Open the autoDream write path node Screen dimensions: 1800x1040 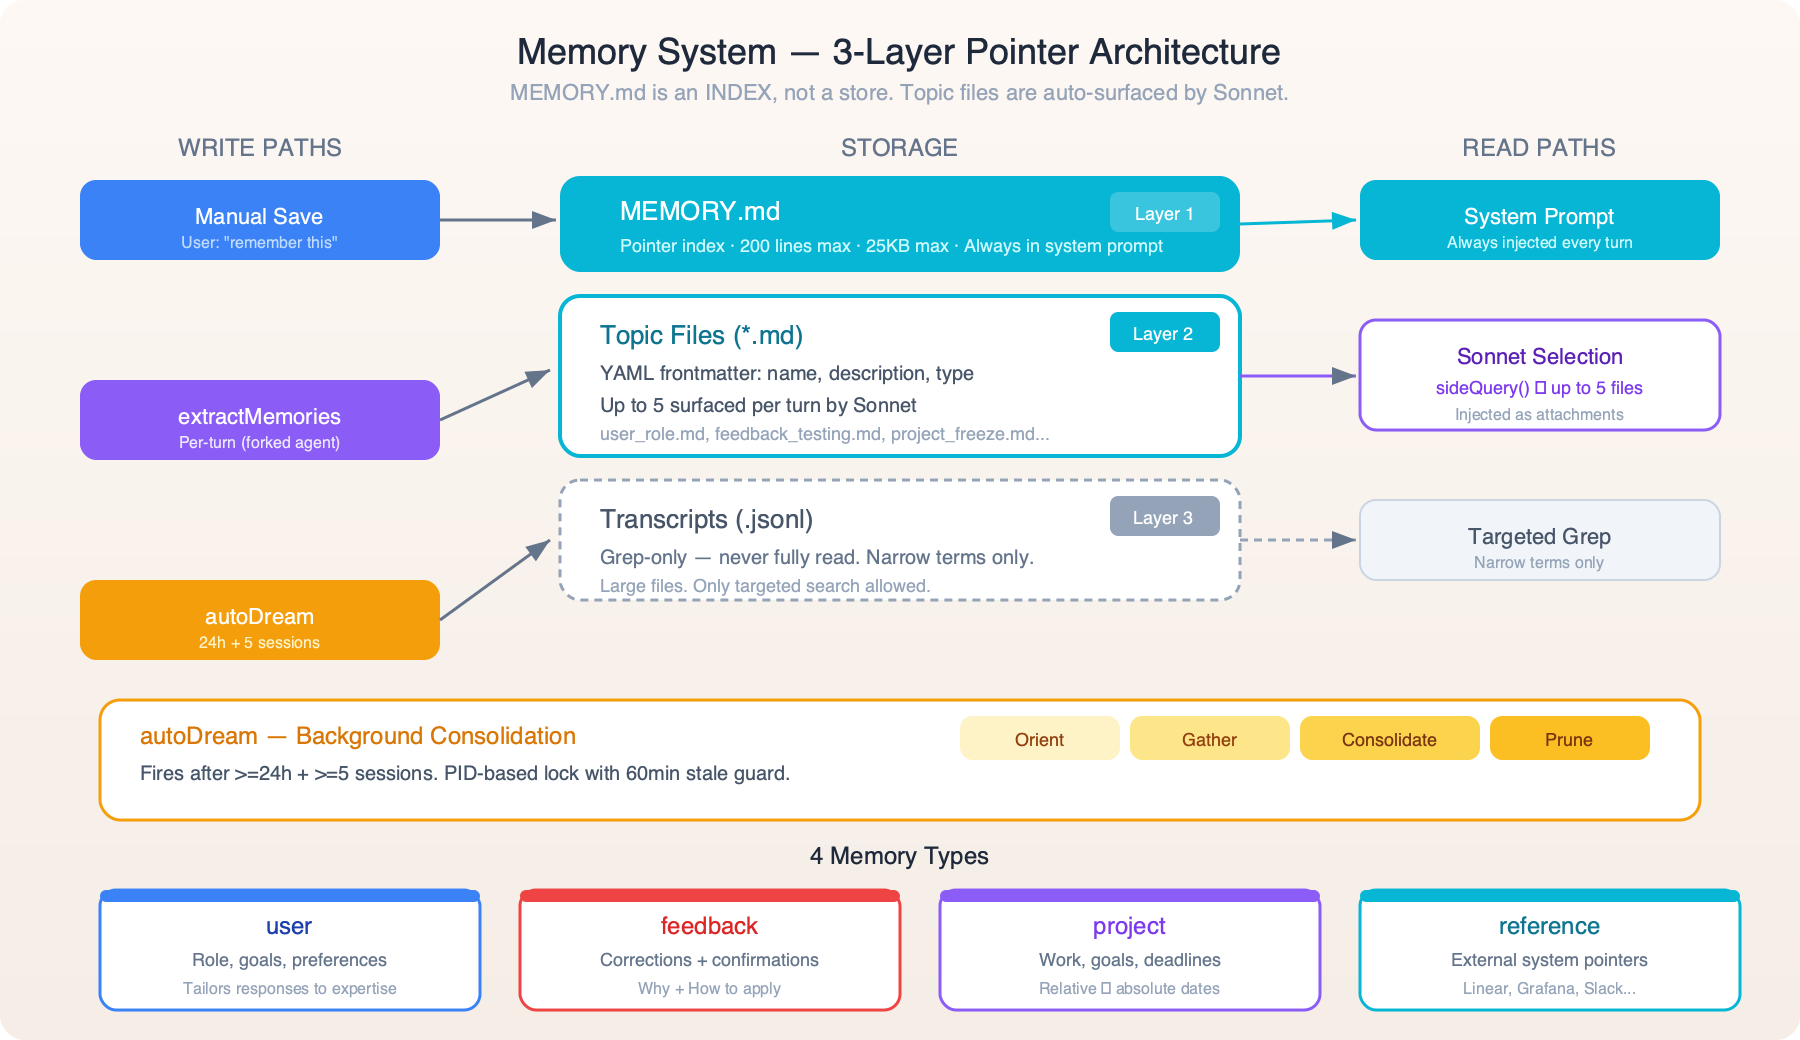click(x=259, y=620)
